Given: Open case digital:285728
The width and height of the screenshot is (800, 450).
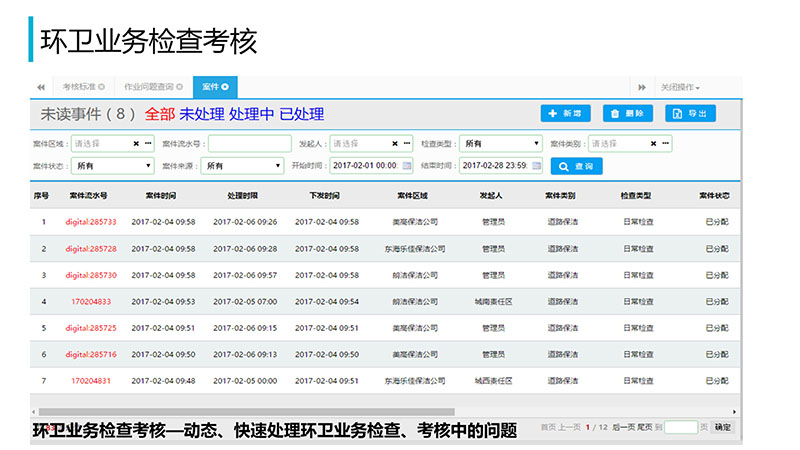Looking at the screenshot, I should click(91, 248).
